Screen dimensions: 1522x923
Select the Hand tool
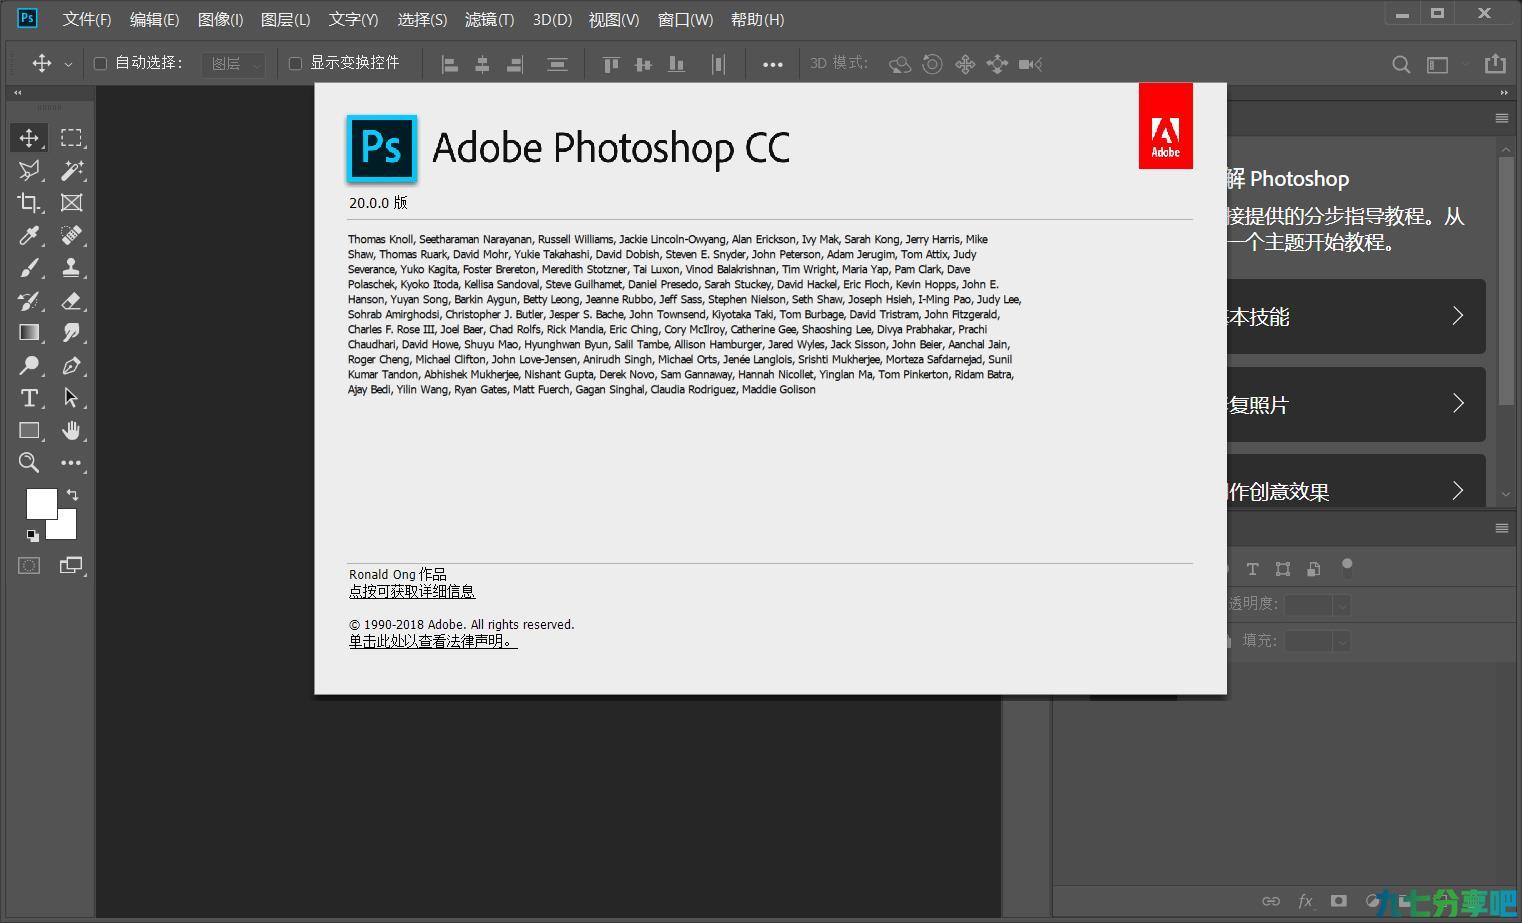coord(71,431)
